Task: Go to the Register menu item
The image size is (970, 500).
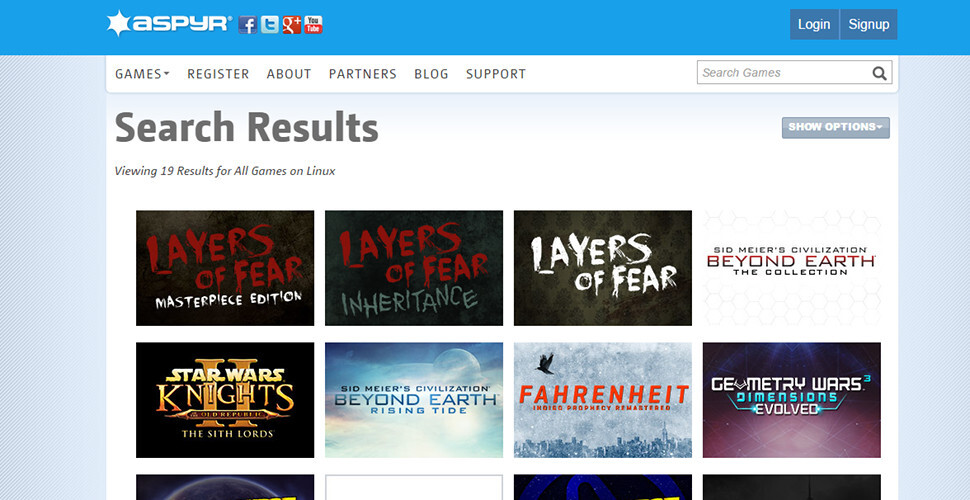Action: click(218, 74)
